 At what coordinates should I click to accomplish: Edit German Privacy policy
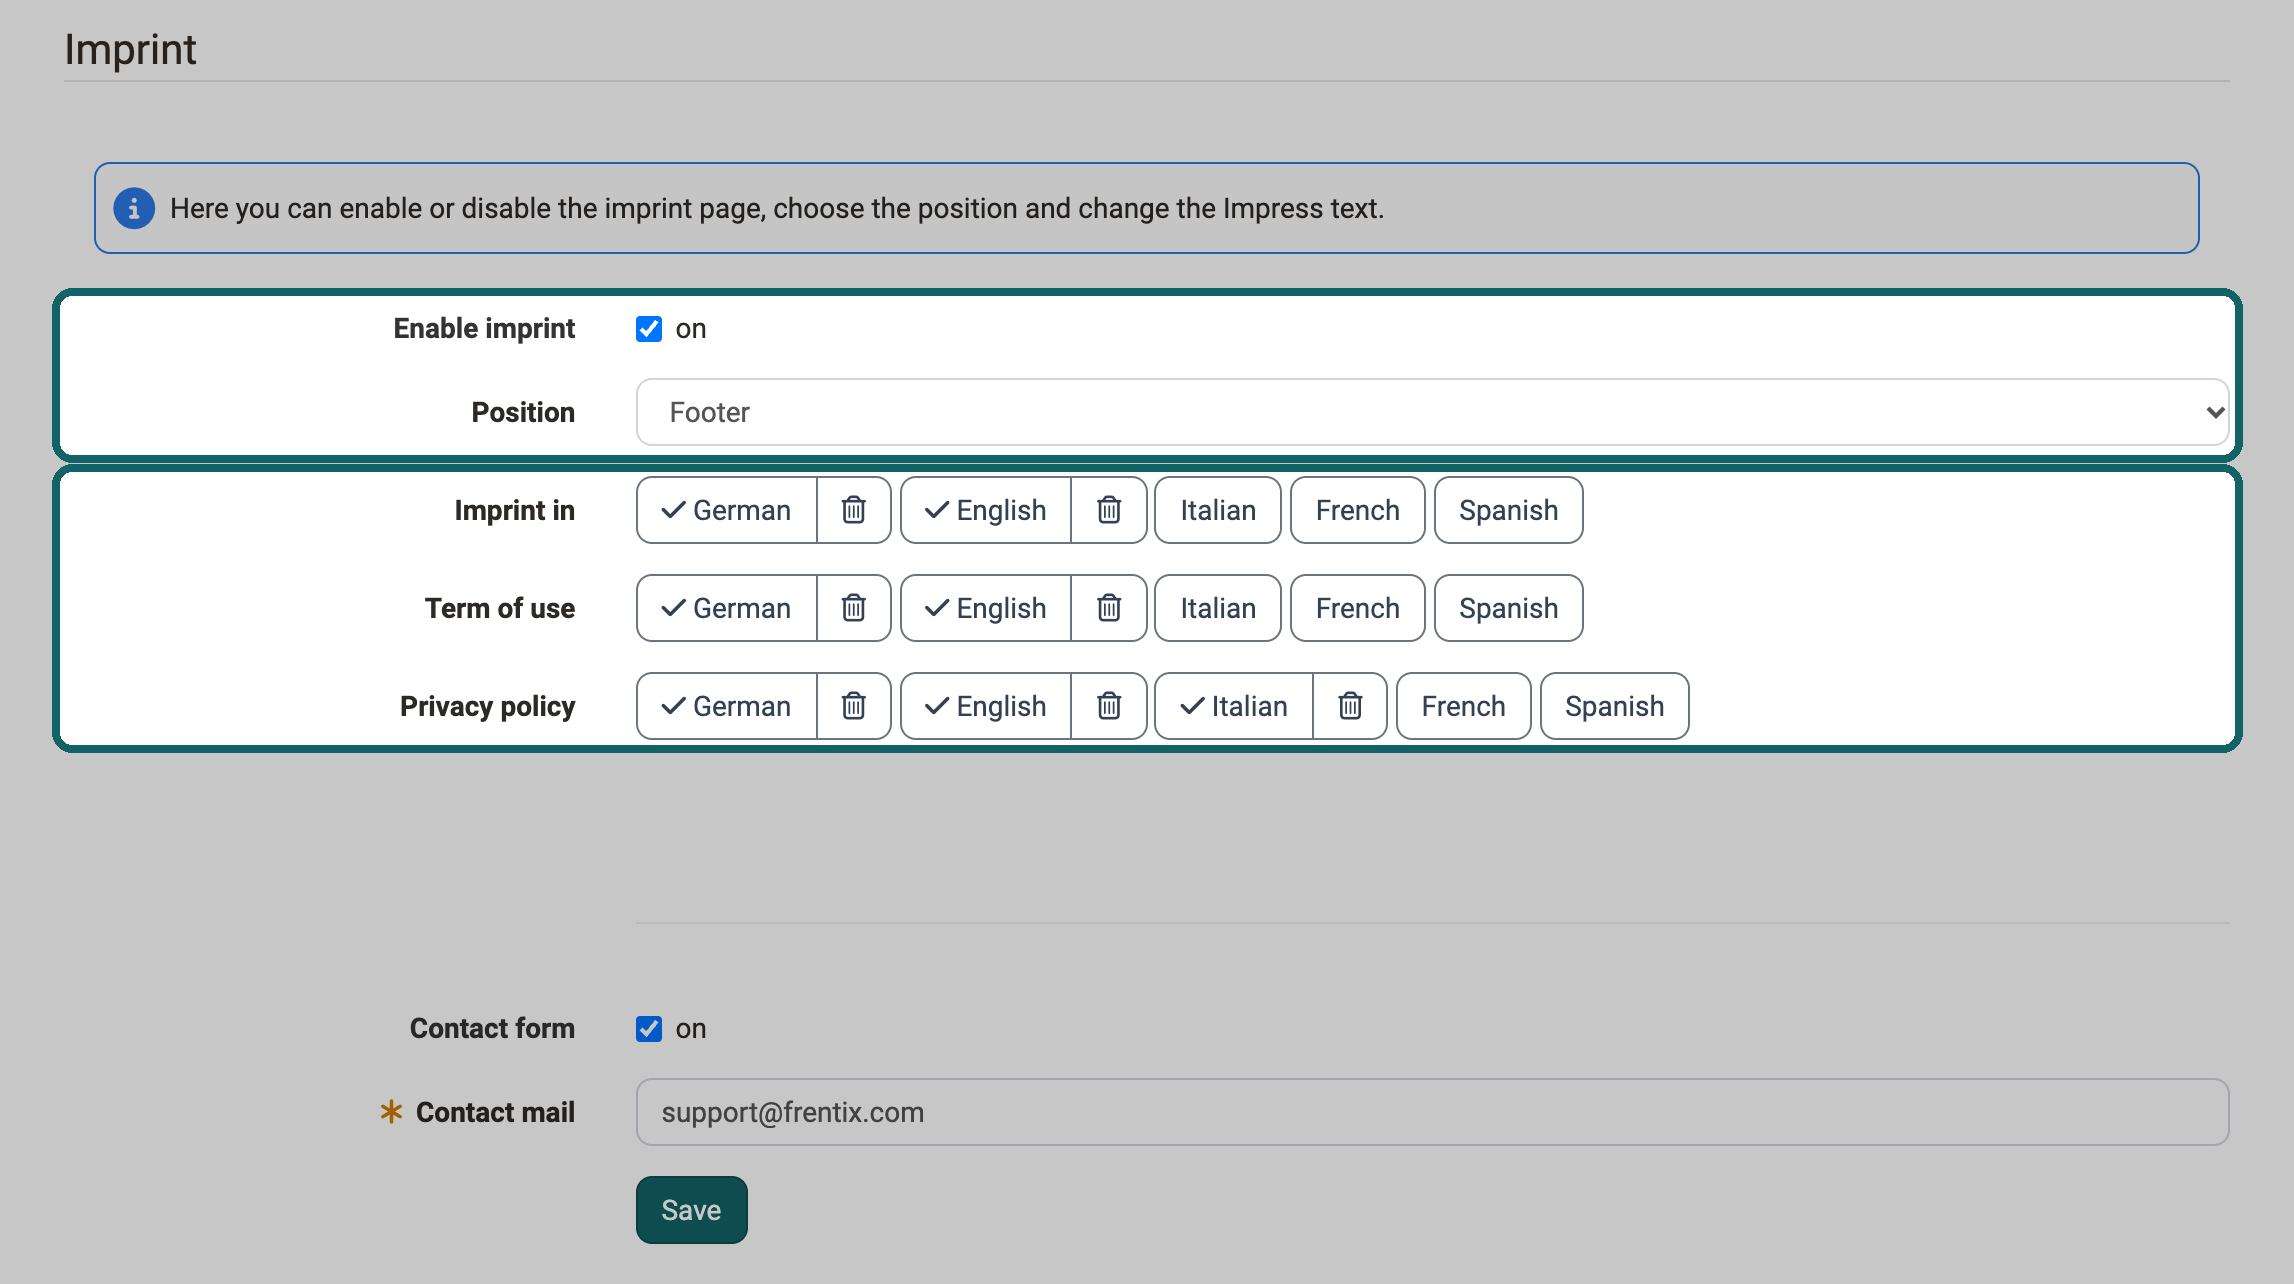(727, 706)
